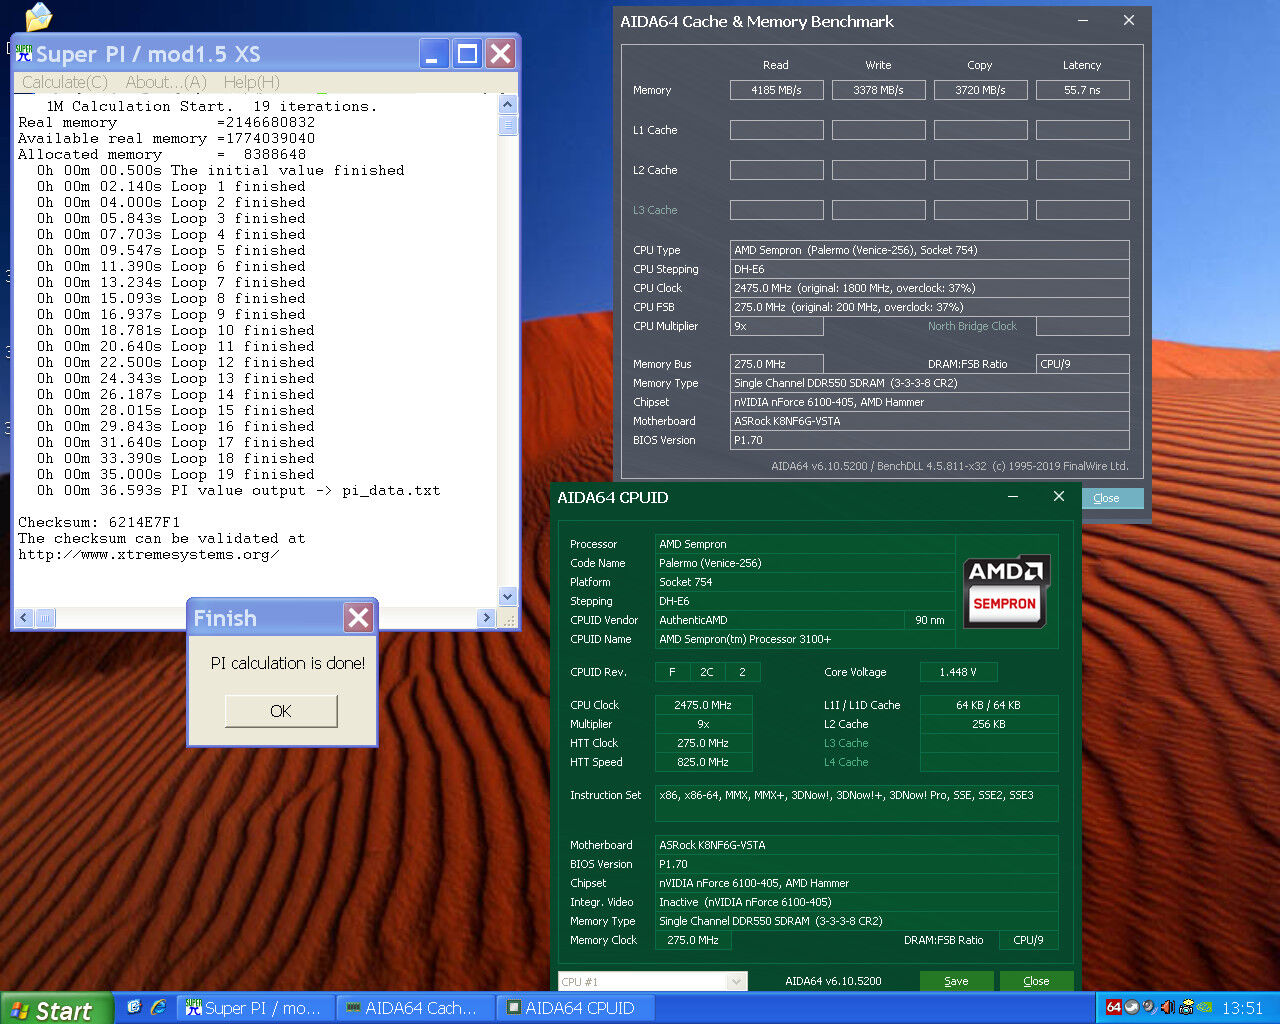
Task: Open the Calculate(C) menu
Action: 65,82
